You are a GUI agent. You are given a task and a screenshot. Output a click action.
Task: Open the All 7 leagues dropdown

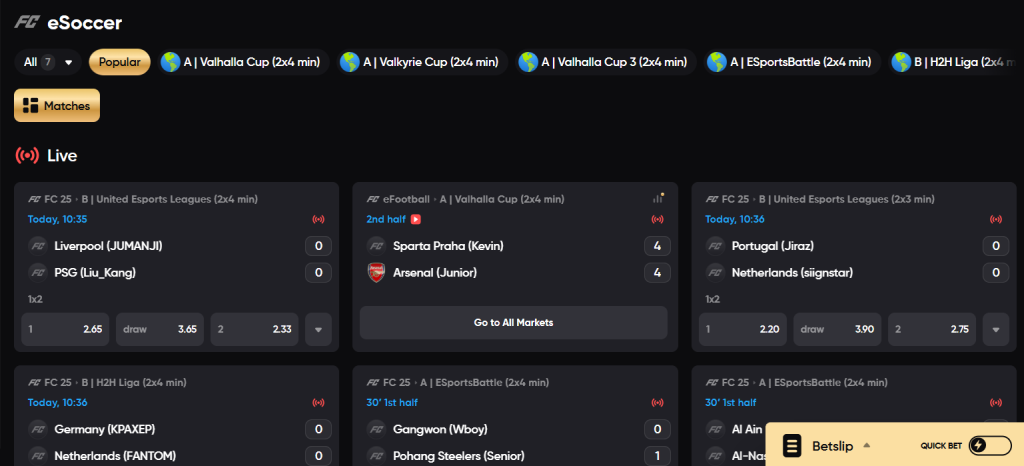pos(48,62)
